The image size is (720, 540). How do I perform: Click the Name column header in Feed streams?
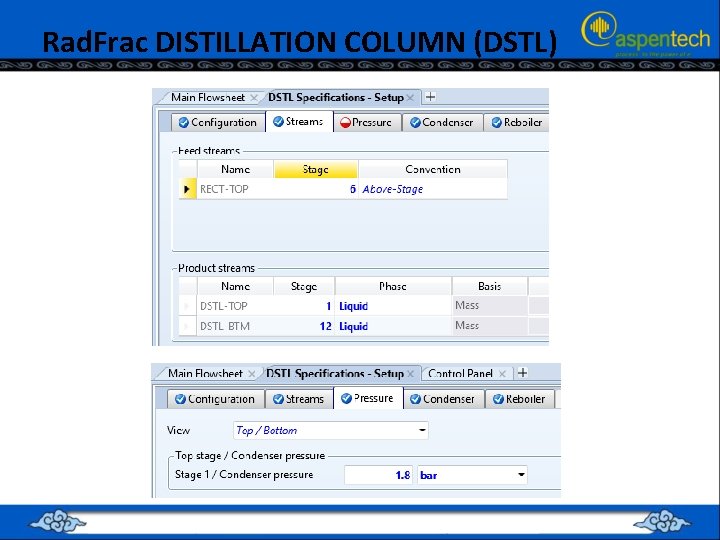click(235, 169)
